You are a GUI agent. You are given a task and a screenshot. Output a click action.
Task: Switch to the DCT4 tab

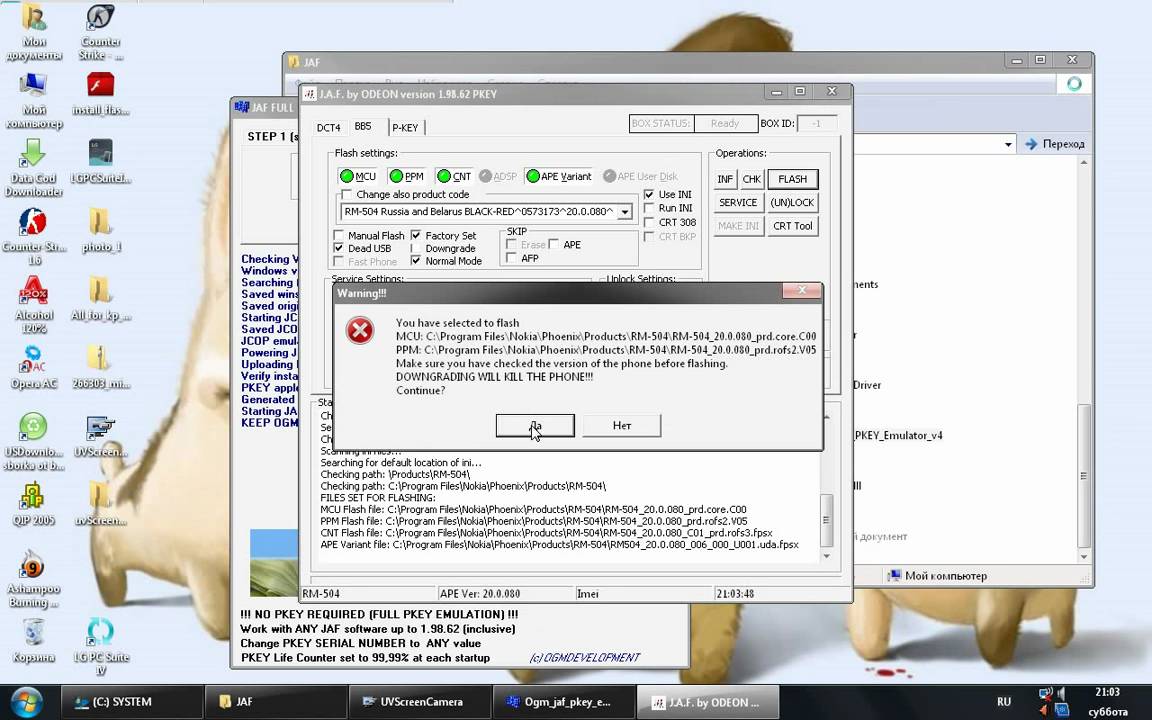click(328, 128)
